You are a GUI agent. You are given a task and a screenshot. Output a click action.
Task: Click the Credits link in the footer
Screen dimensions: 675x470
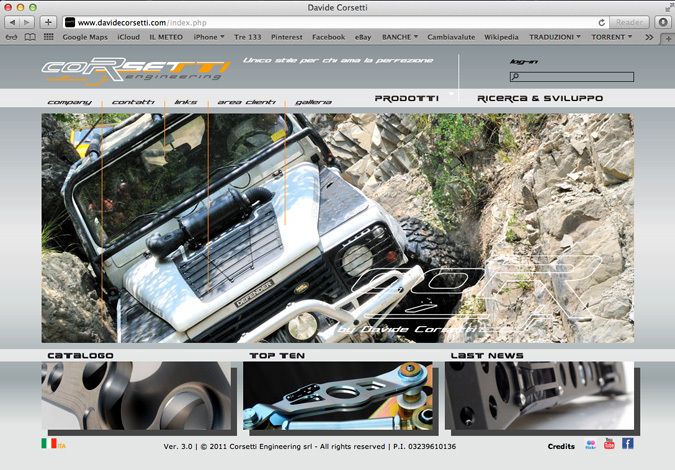(561, 446)
